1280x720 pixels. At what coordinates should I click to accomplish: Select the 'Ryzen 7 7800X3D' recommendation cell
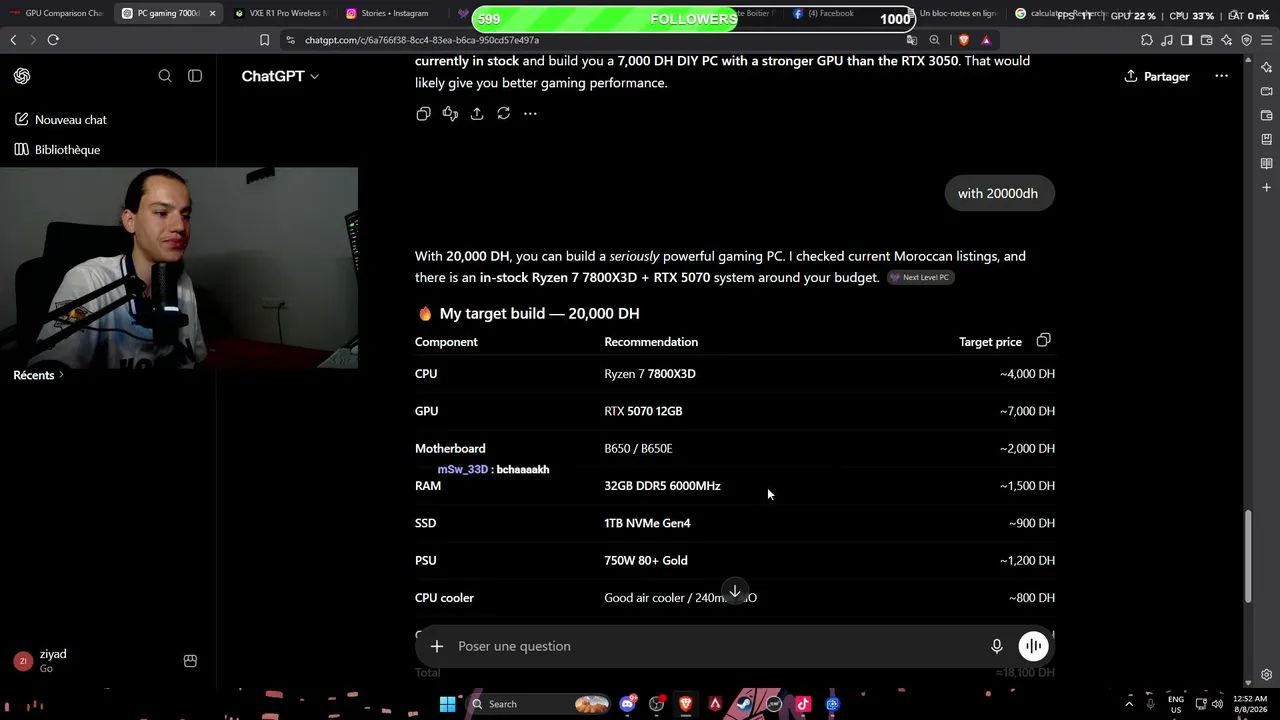650,374
